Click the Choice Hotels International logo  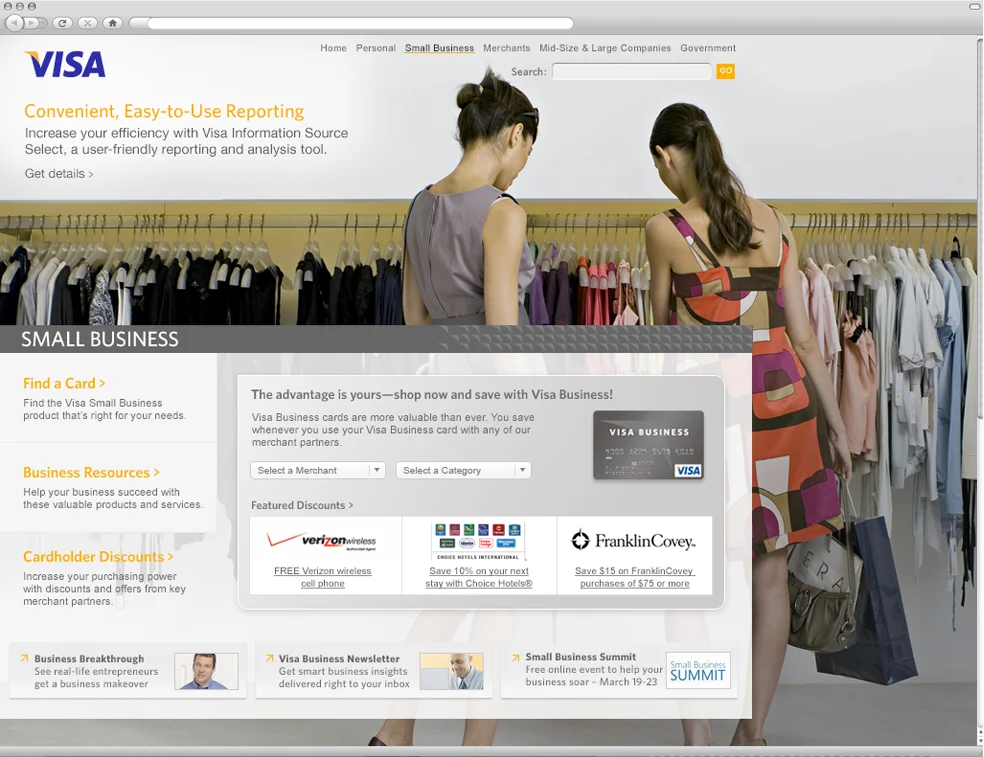point(479,541)
